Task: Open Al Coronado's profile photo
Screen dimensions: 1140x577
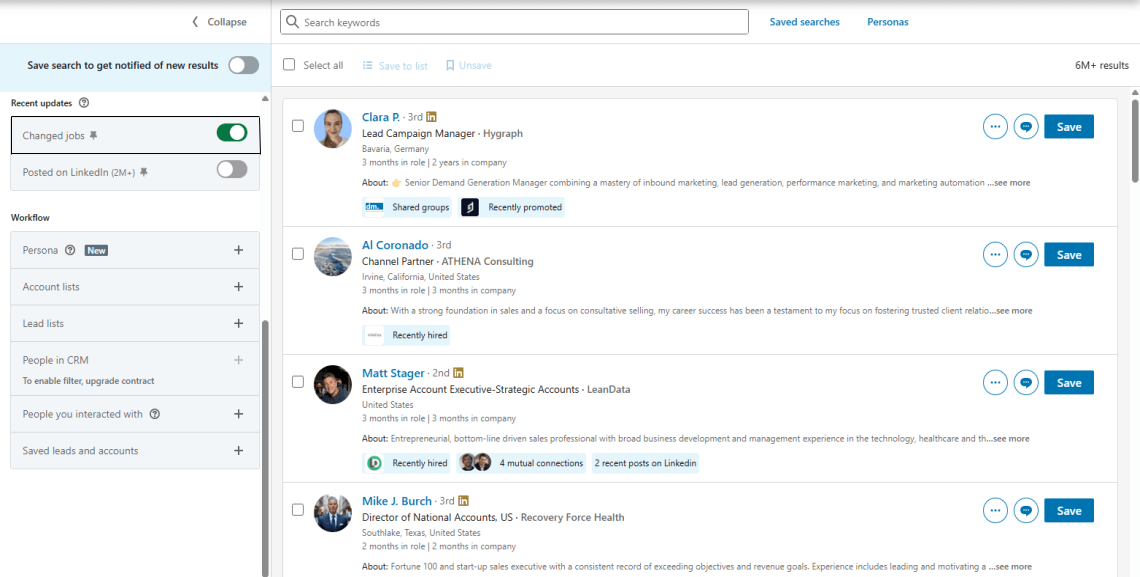Action: (332, 257)
